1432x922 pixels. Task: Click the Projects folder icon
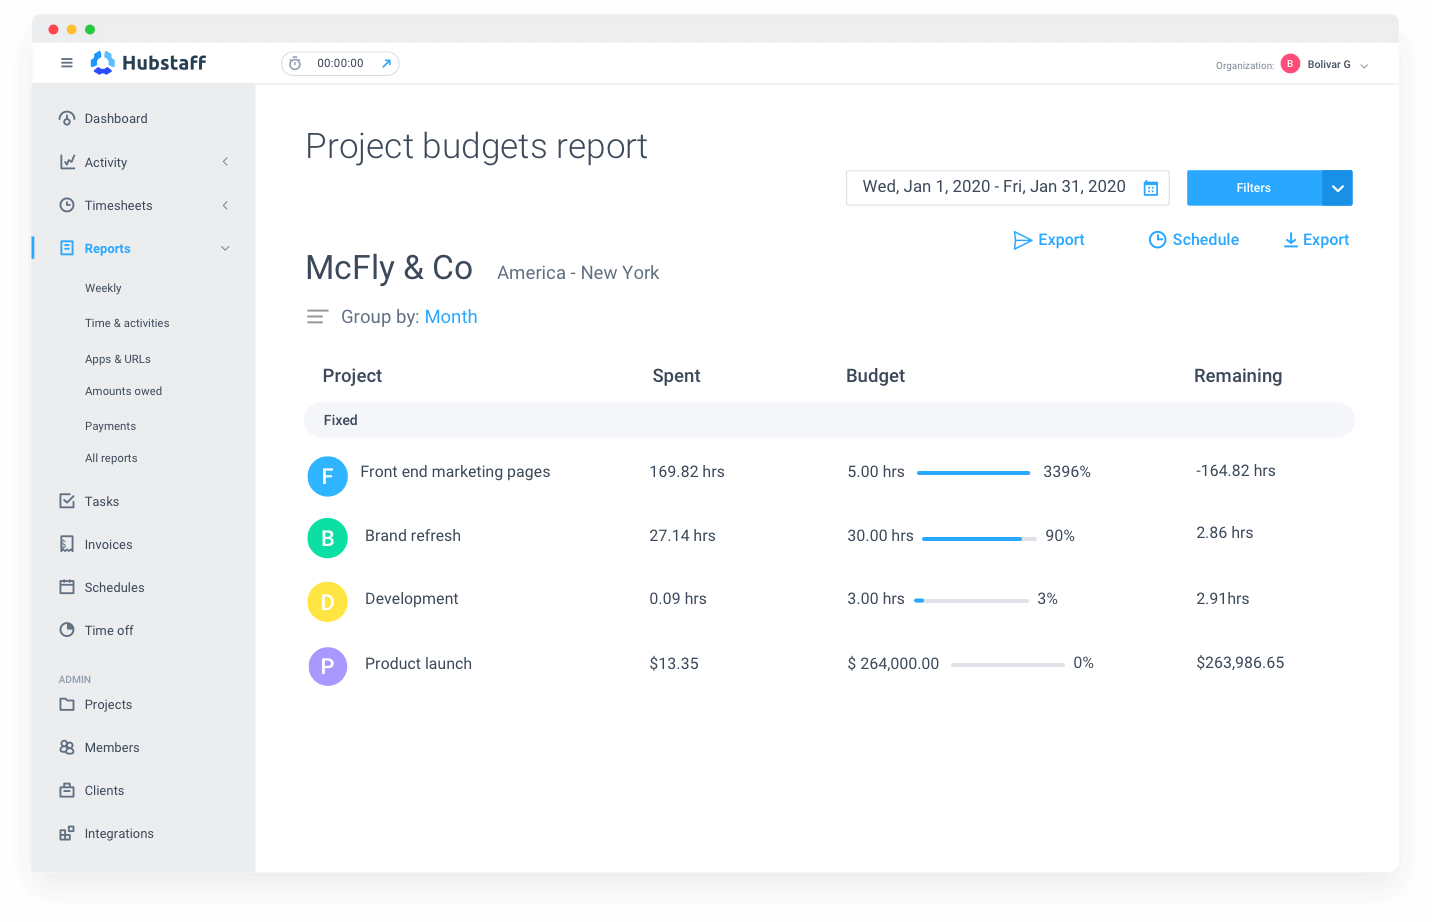point(67,704)
